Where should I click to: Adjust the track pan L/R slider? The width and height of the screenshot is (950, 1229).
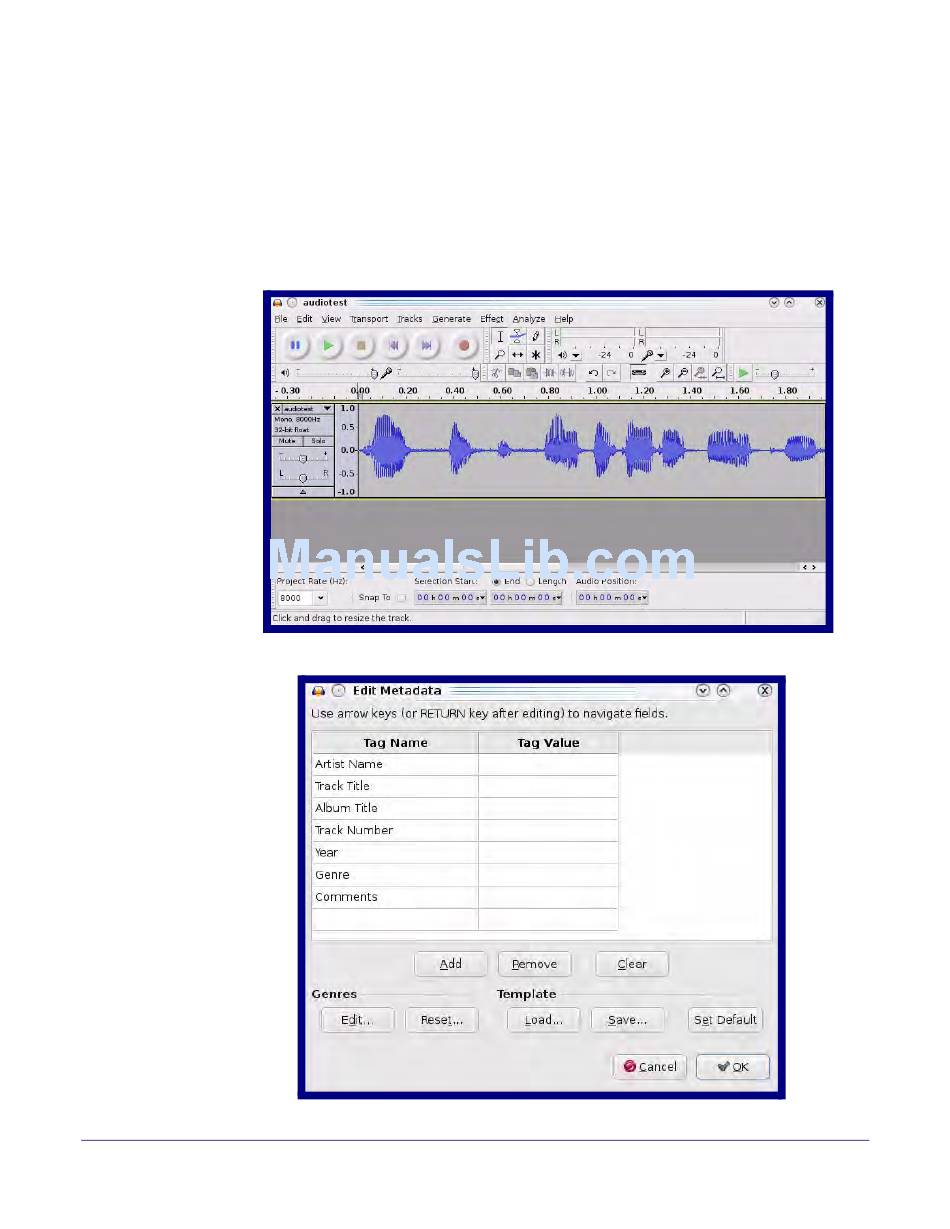(303, 476)
